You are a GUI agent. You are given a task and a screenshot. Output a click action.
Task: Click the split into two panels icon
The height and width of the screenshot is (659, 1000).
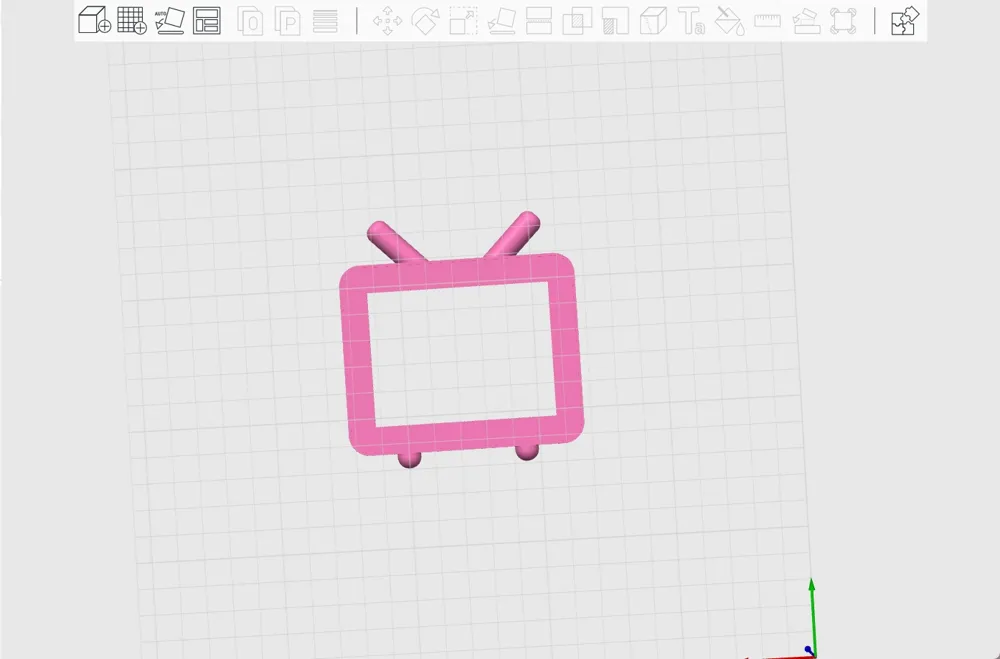click(539, 21)
